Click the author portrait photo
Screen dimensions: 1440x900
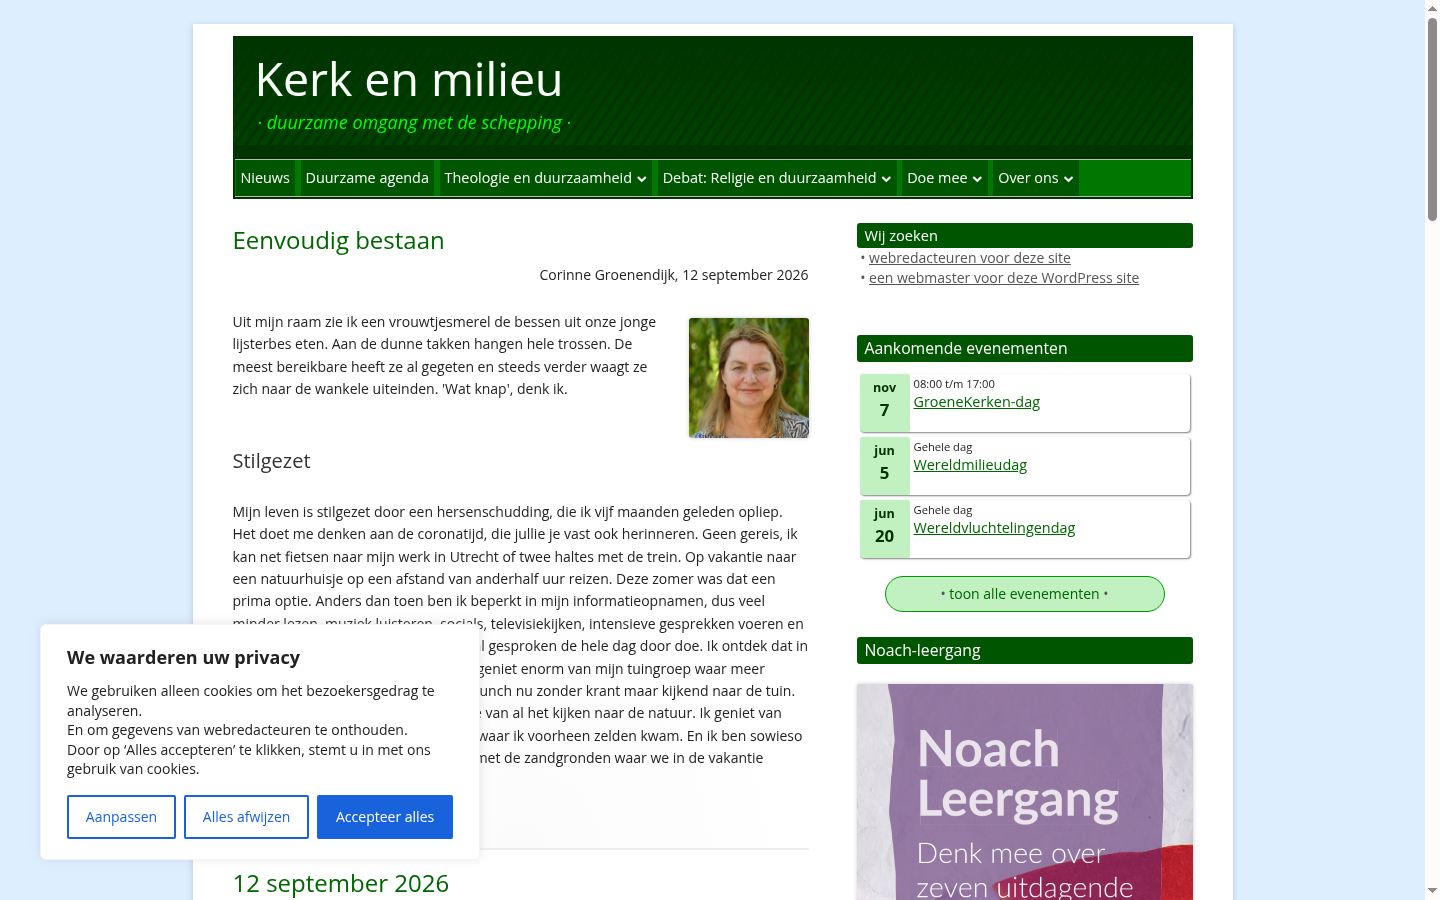tap(749, 378)
